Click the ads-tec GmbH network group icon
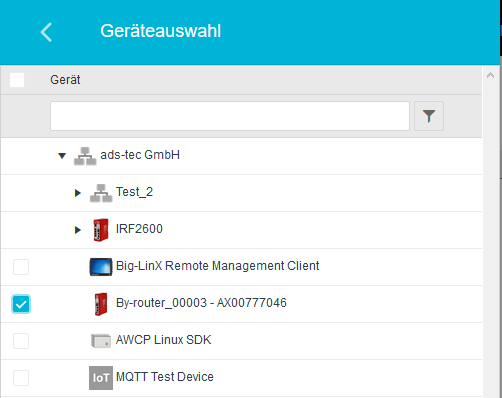Screen dimensions: 502x398 (x=85, y=156)
